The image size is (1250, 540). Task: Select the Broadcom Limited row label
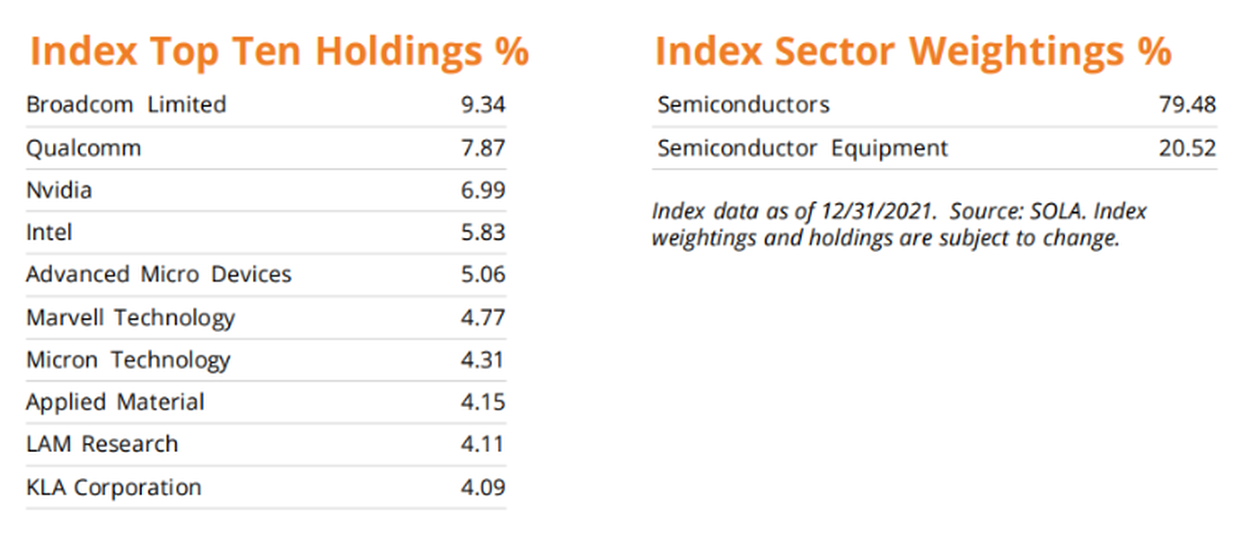point(126,105)
